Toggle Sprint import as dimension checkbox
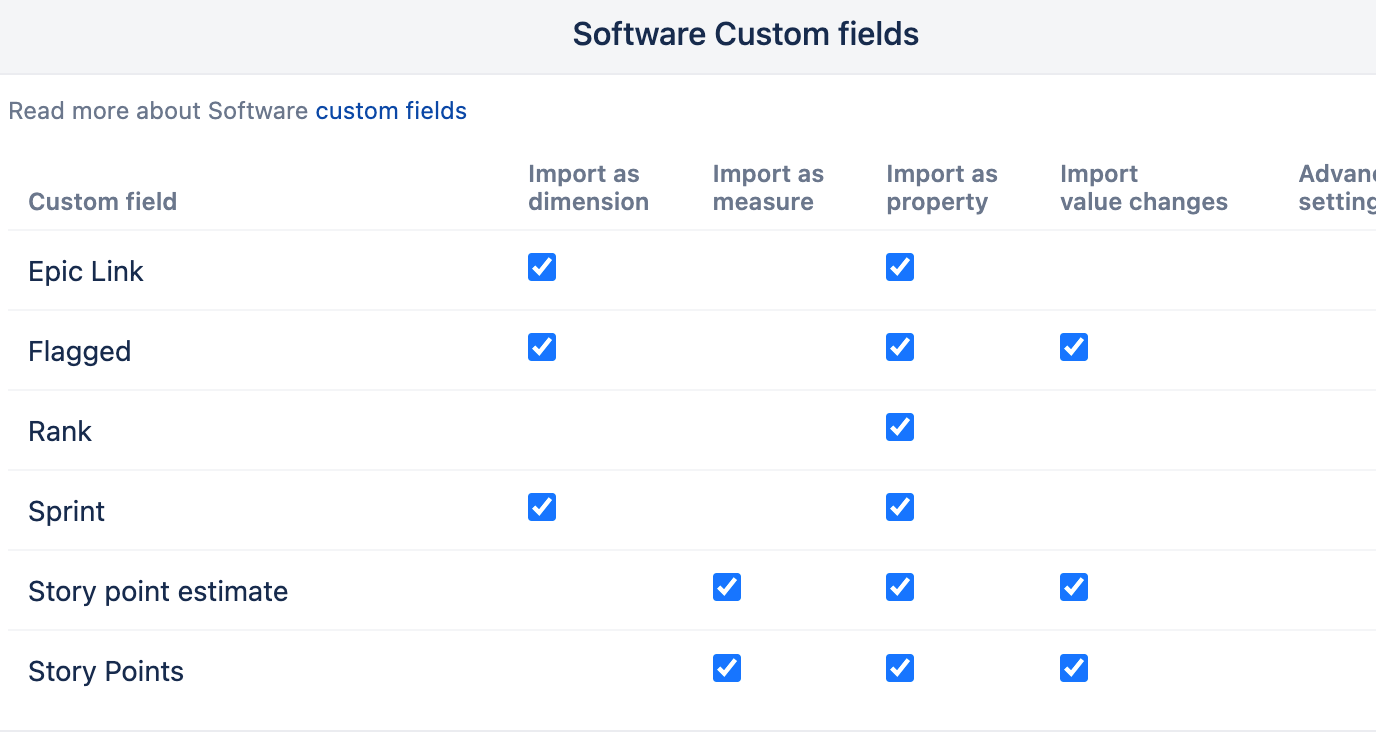The height and width of the screenshot is (733, 1376). [x=542, y=507]
